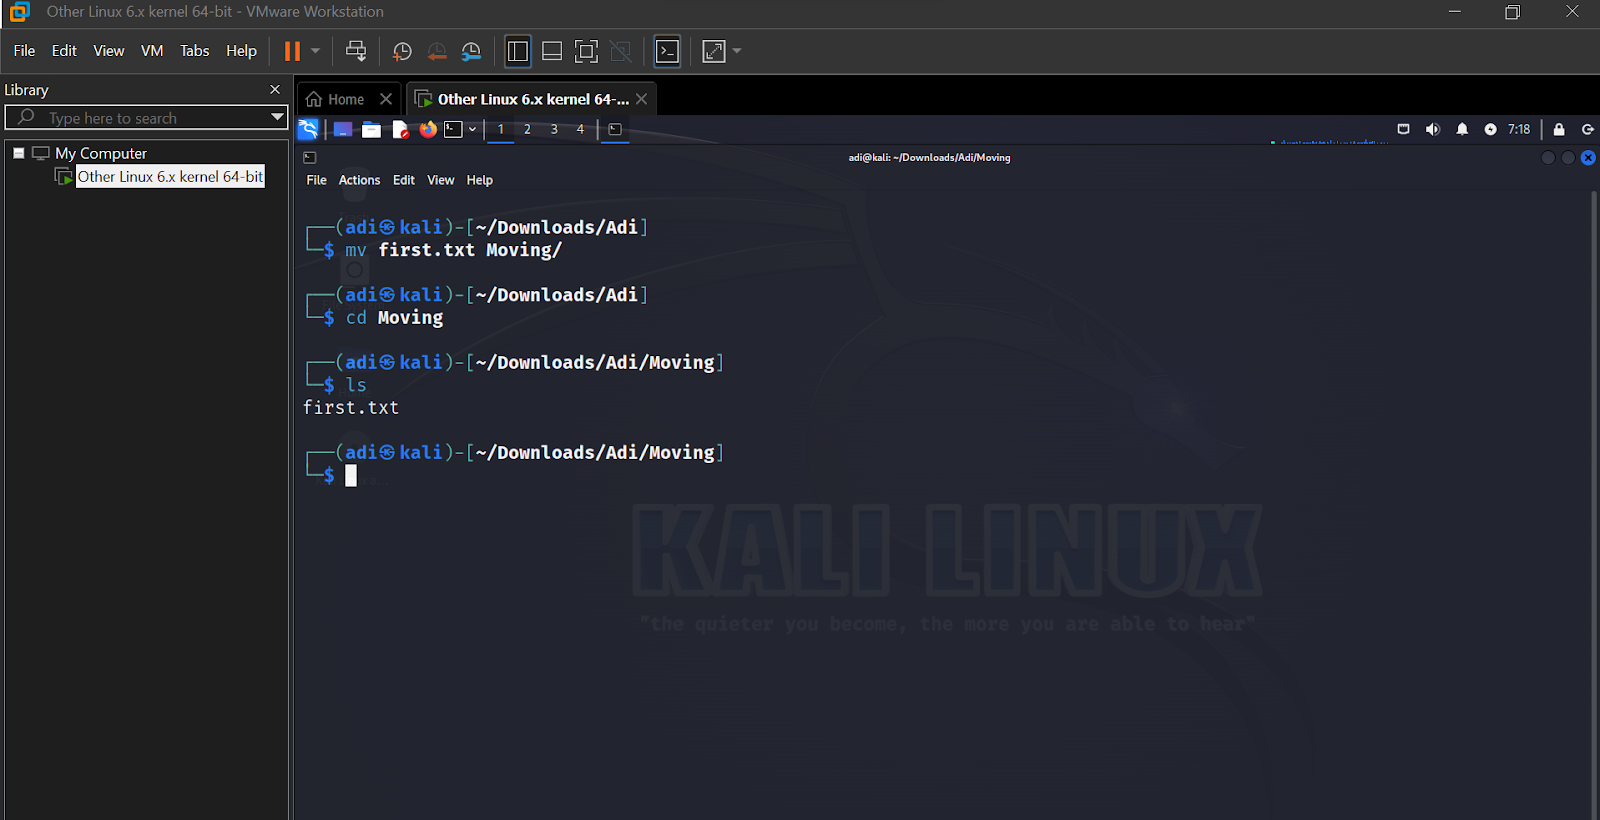The image size is (1600, 820).
Task: Close the Library panel
Action: click(275, 89)
